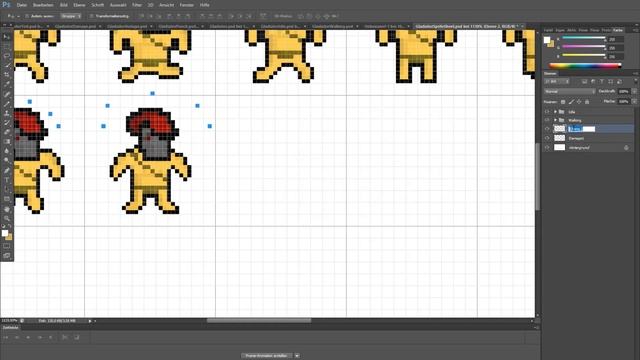Lock layer position in Ebenen panel
640x360 pixels.
(579, 102)
